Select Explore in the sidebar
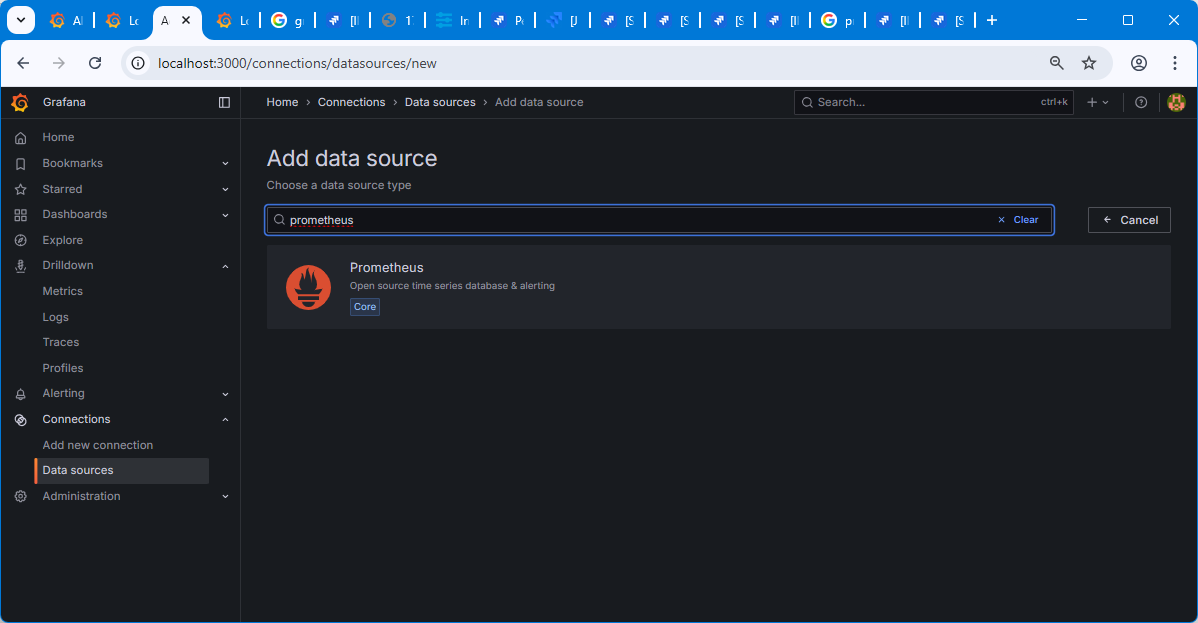Image resolution: width=1198 pixels, height=623 pixels. [62, 240]
